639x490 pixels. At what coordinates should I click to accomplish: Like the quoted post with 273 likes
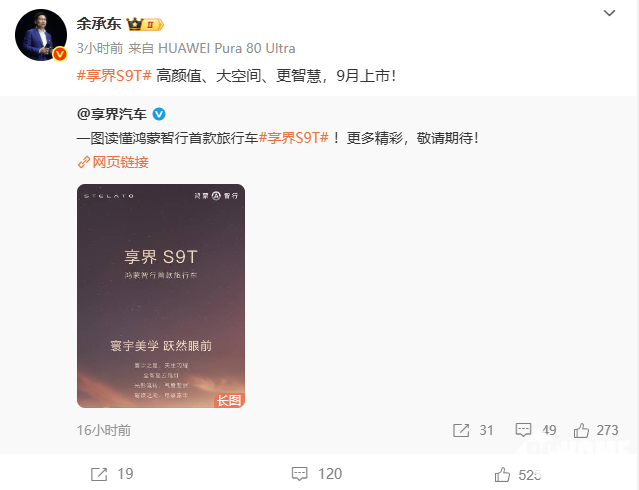pos(596,430)
